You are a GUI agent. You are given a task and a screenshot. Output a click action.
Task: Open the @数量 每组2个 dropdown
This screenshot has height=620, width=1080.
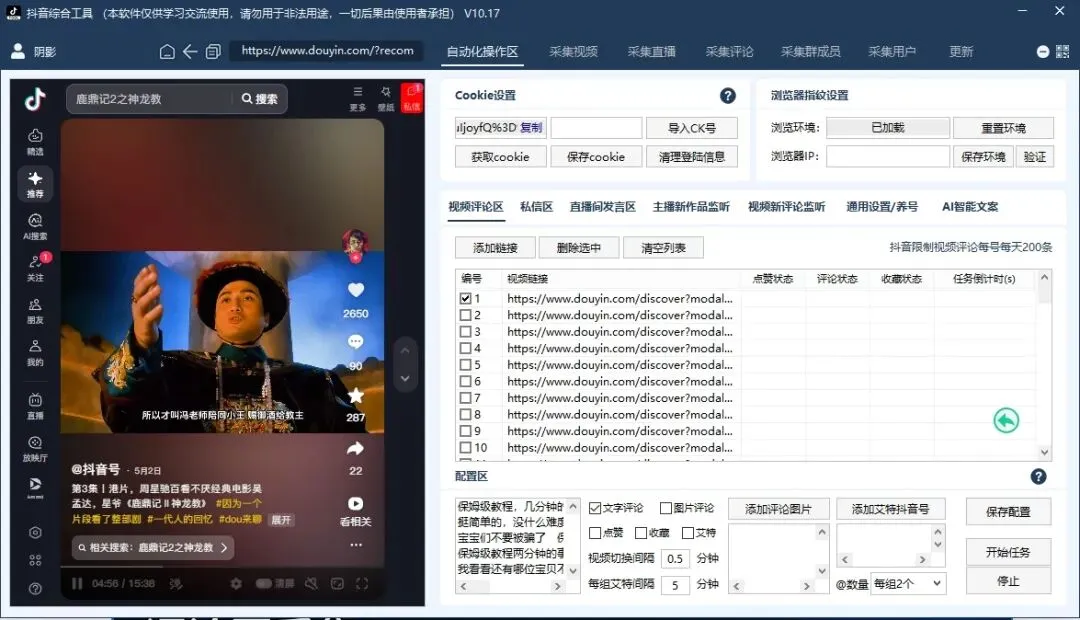(x=910, y=584)
